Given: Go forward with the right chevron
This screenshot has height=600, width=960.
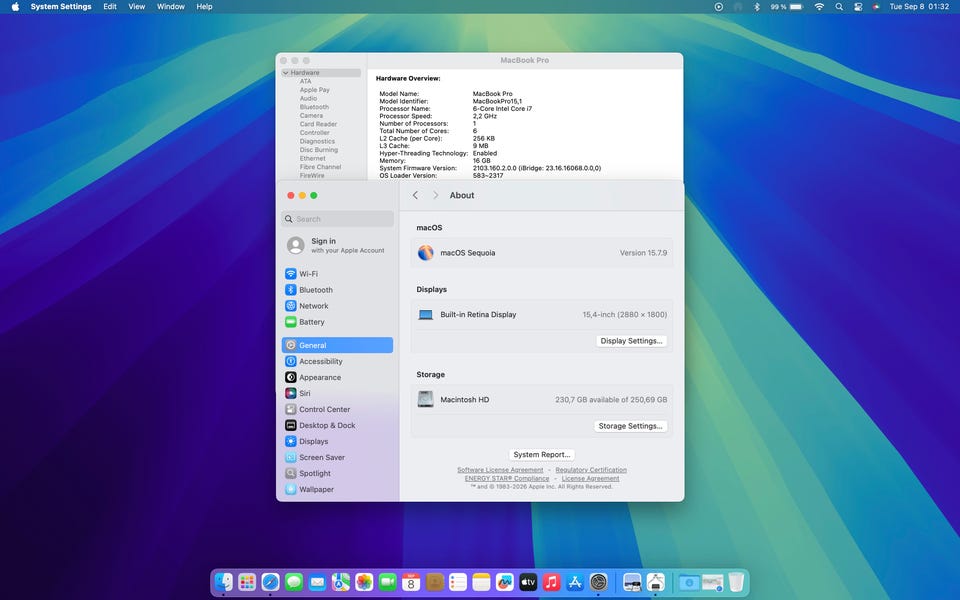Looking at the screenshot, I should [435, 195].
